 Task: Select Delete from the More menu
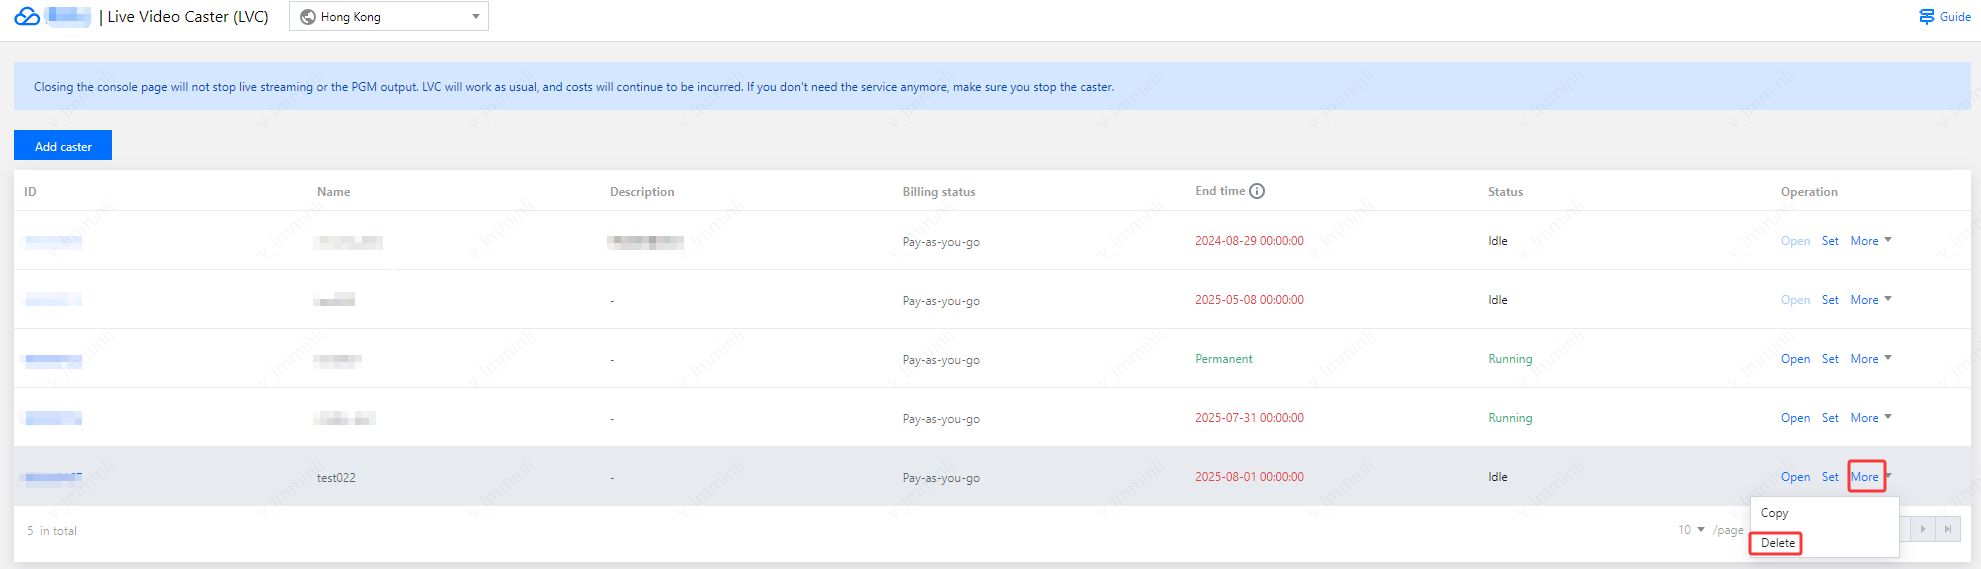[1777, 543]
